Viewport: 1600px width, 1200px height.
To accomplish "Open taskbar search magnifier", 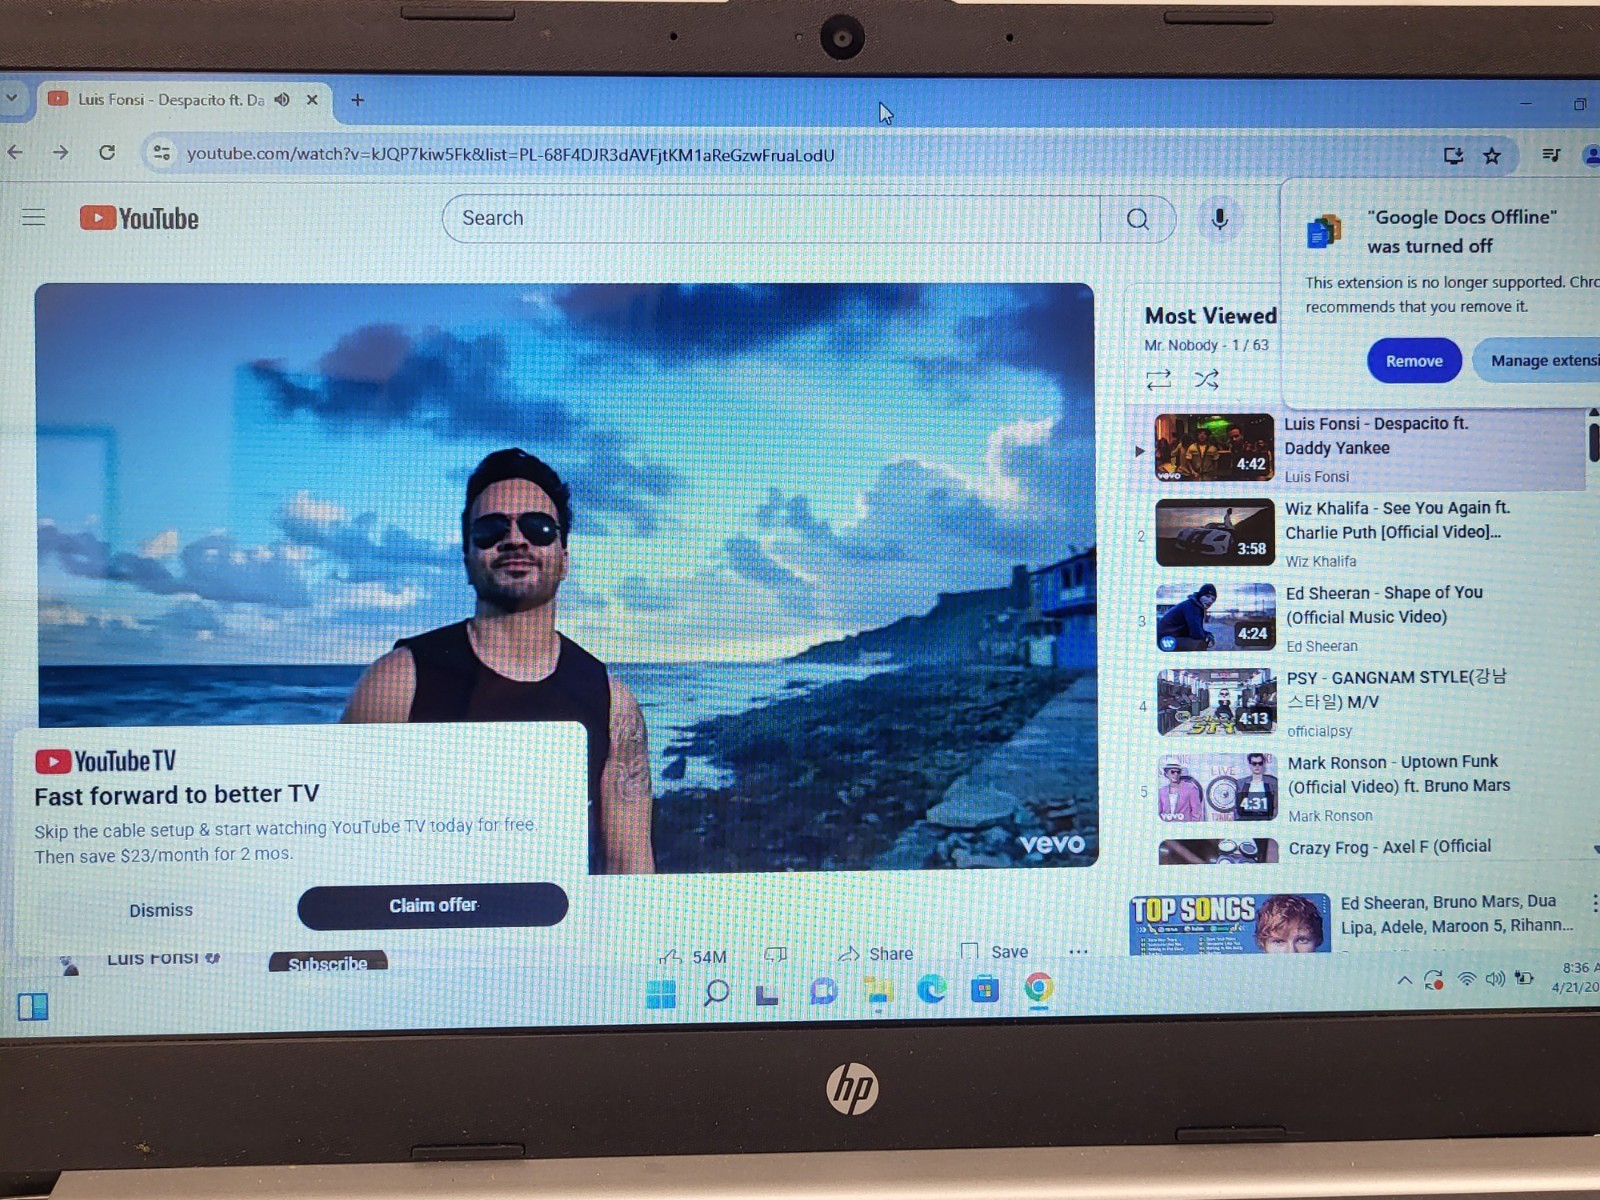I will (716, 992).
